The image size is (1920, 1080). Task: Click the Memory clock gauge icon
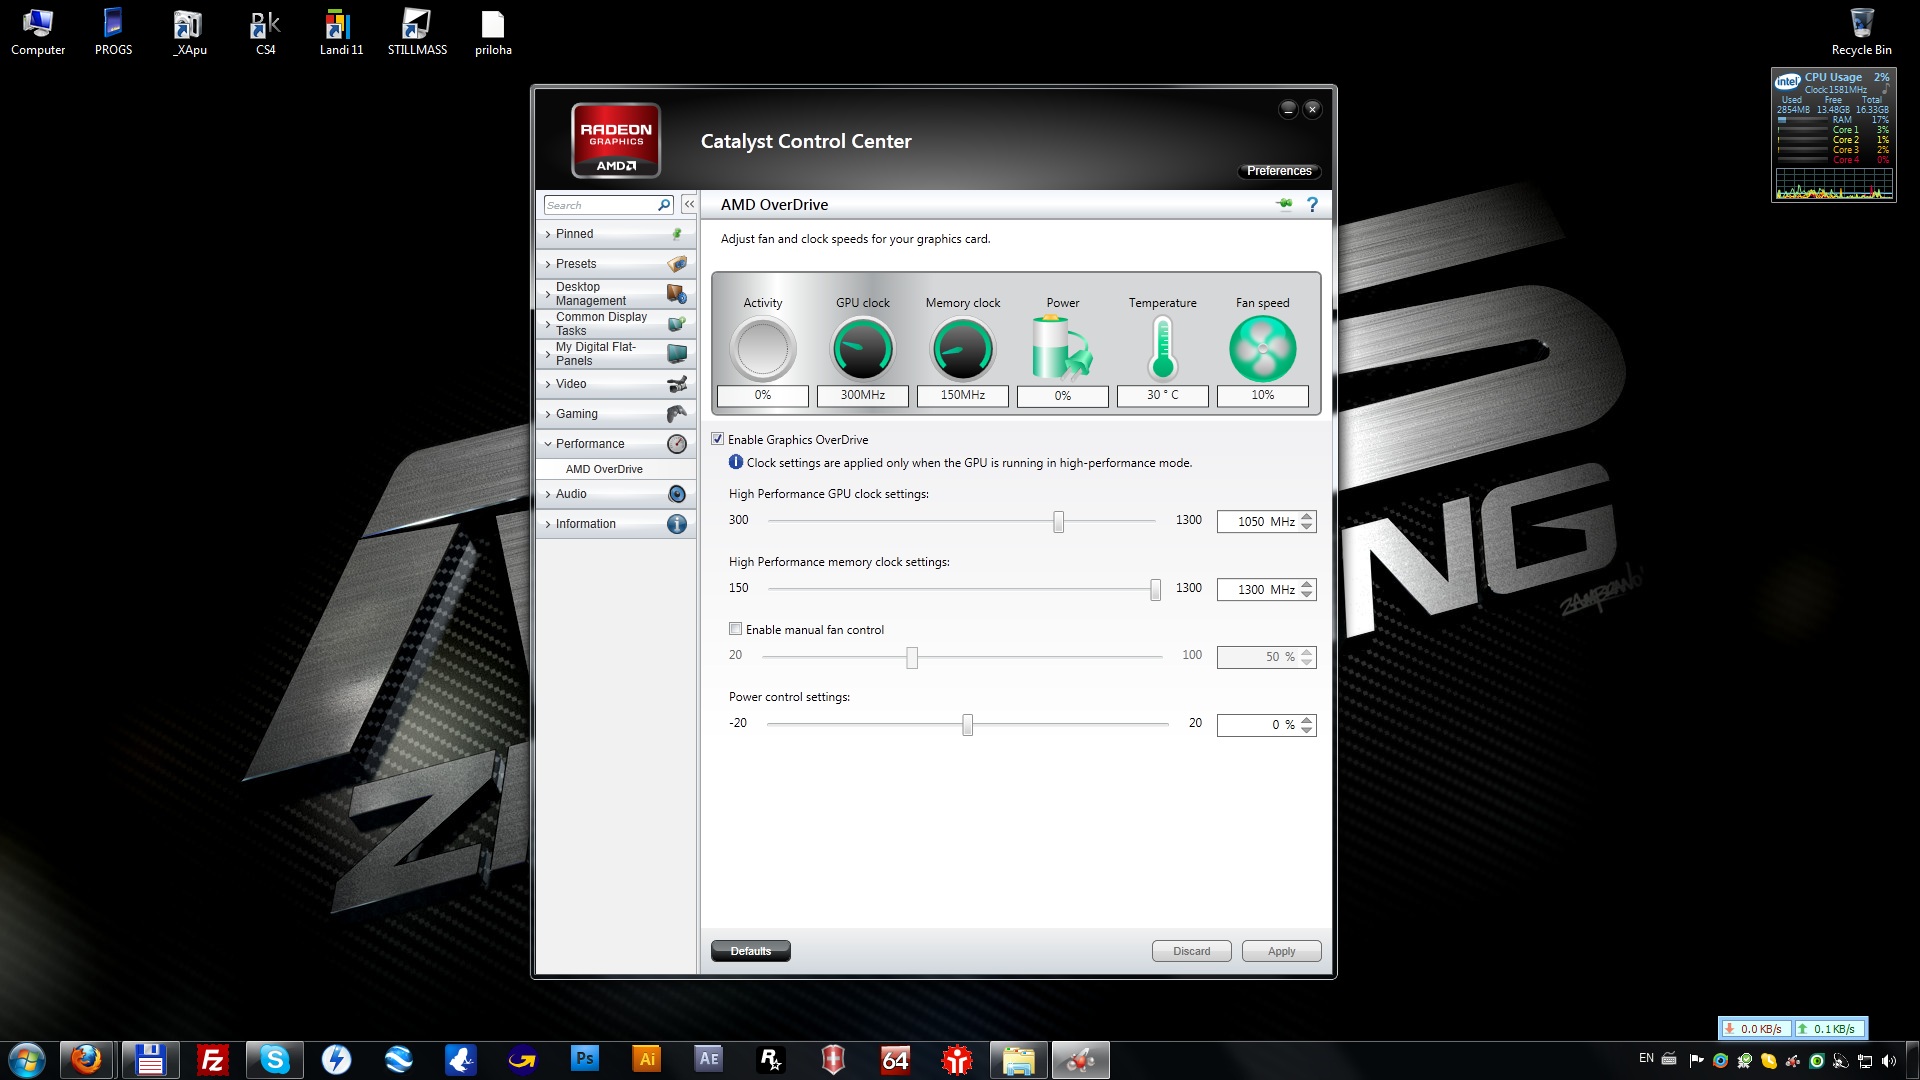(963, 349)
